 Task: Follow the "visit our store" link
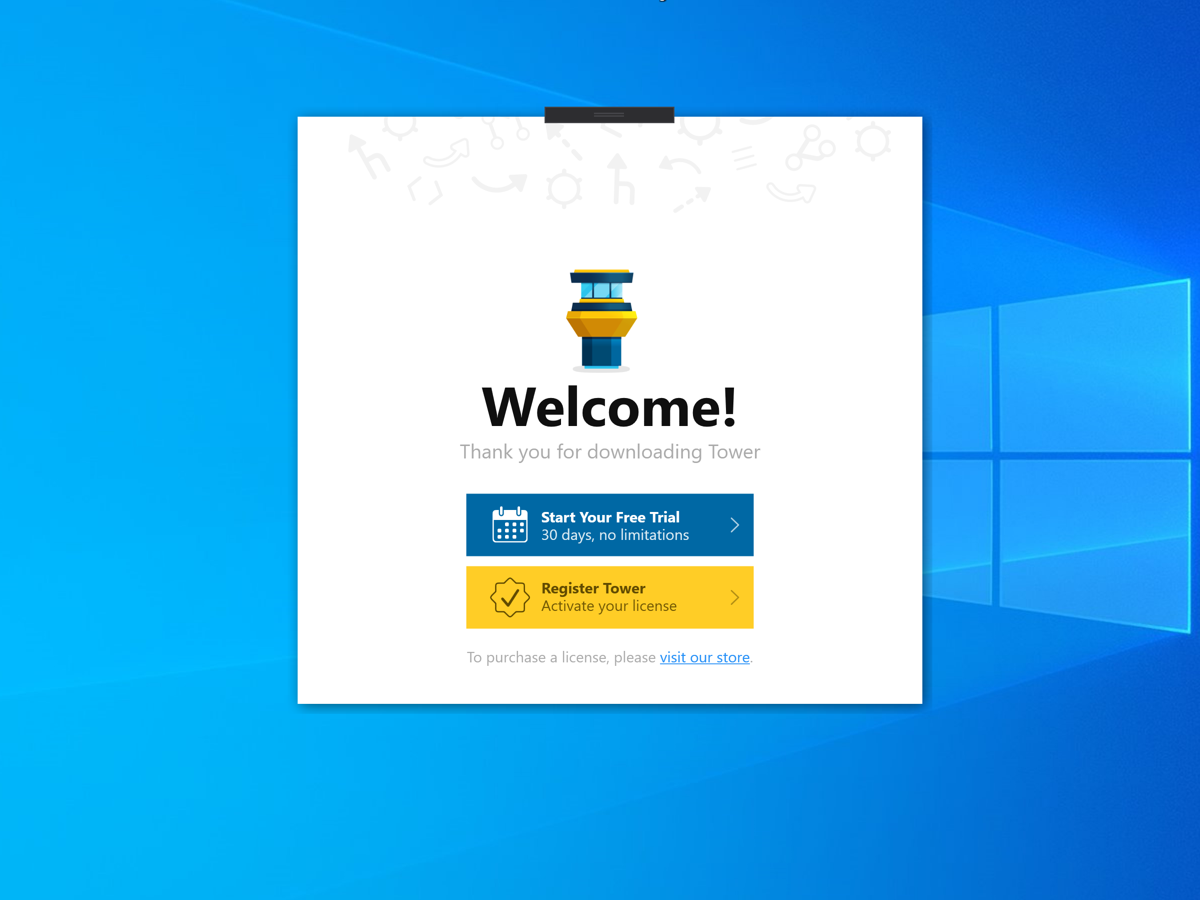704,657
